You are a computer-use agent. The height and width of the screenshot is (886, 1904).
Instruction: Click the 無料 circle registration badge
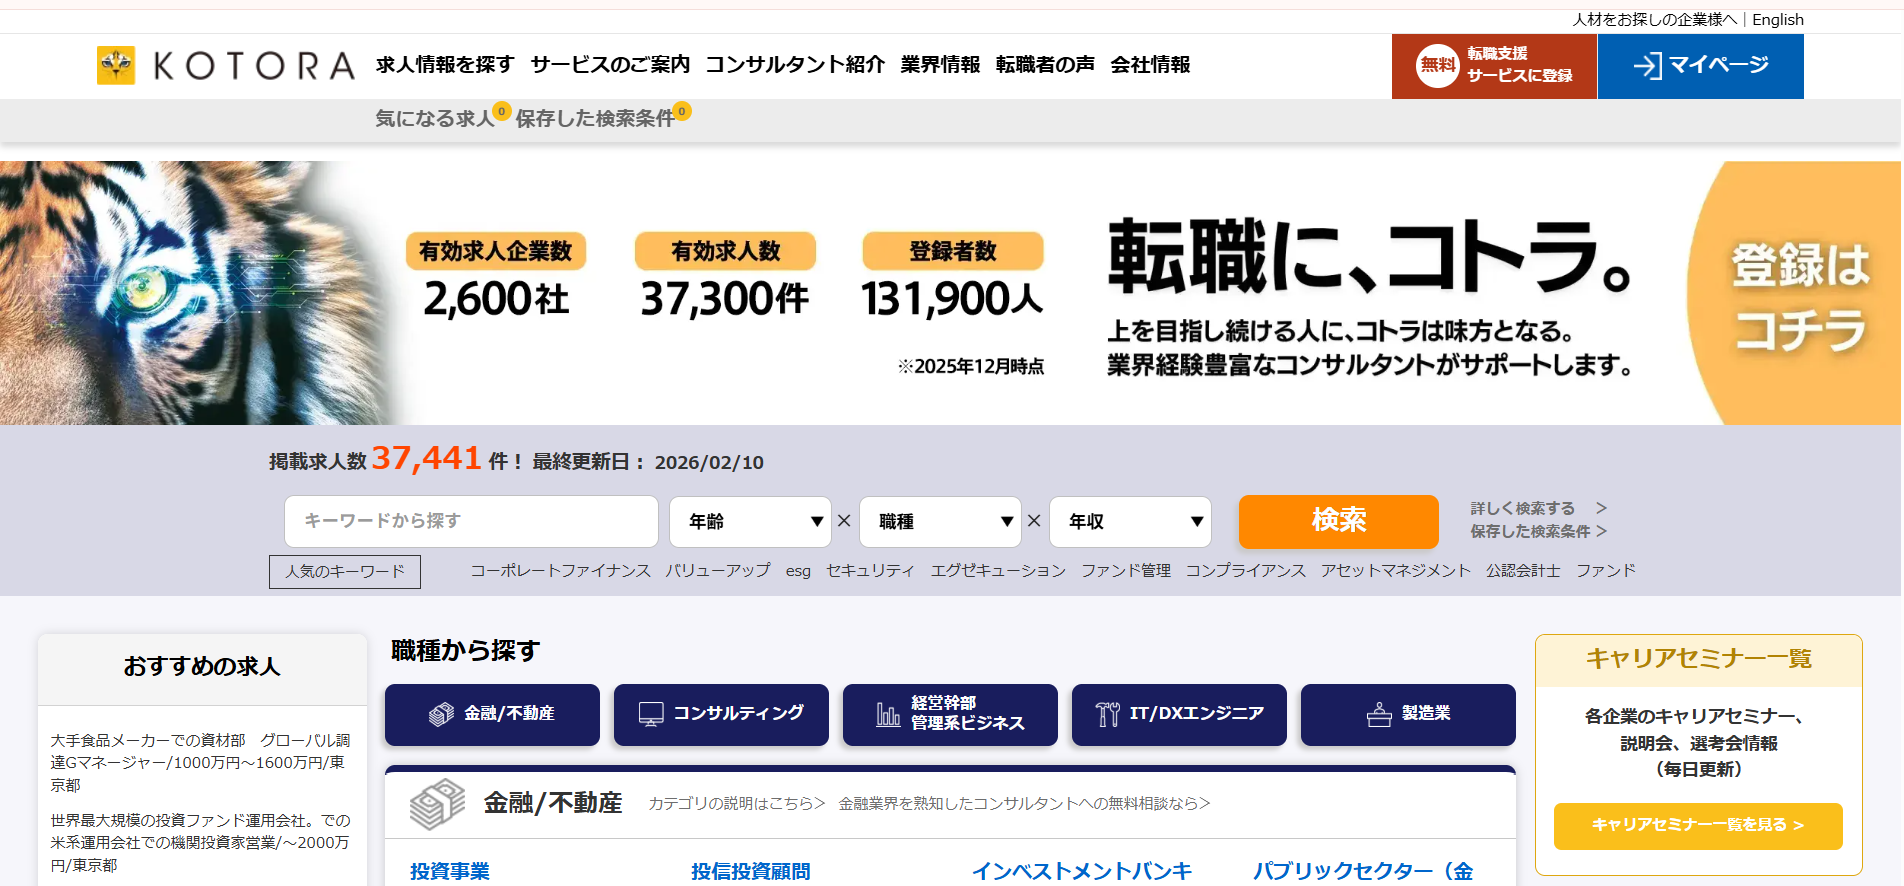pos(1437,66)
